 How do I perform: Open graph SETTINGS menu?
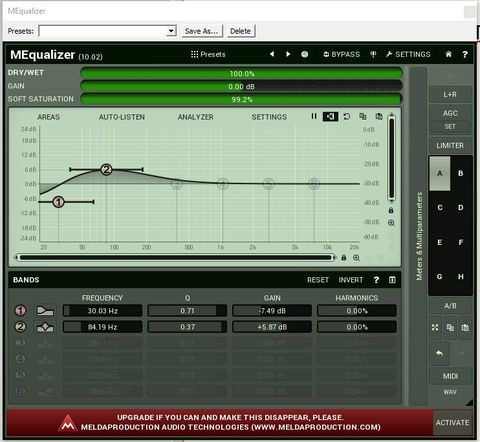click(269, 117)
